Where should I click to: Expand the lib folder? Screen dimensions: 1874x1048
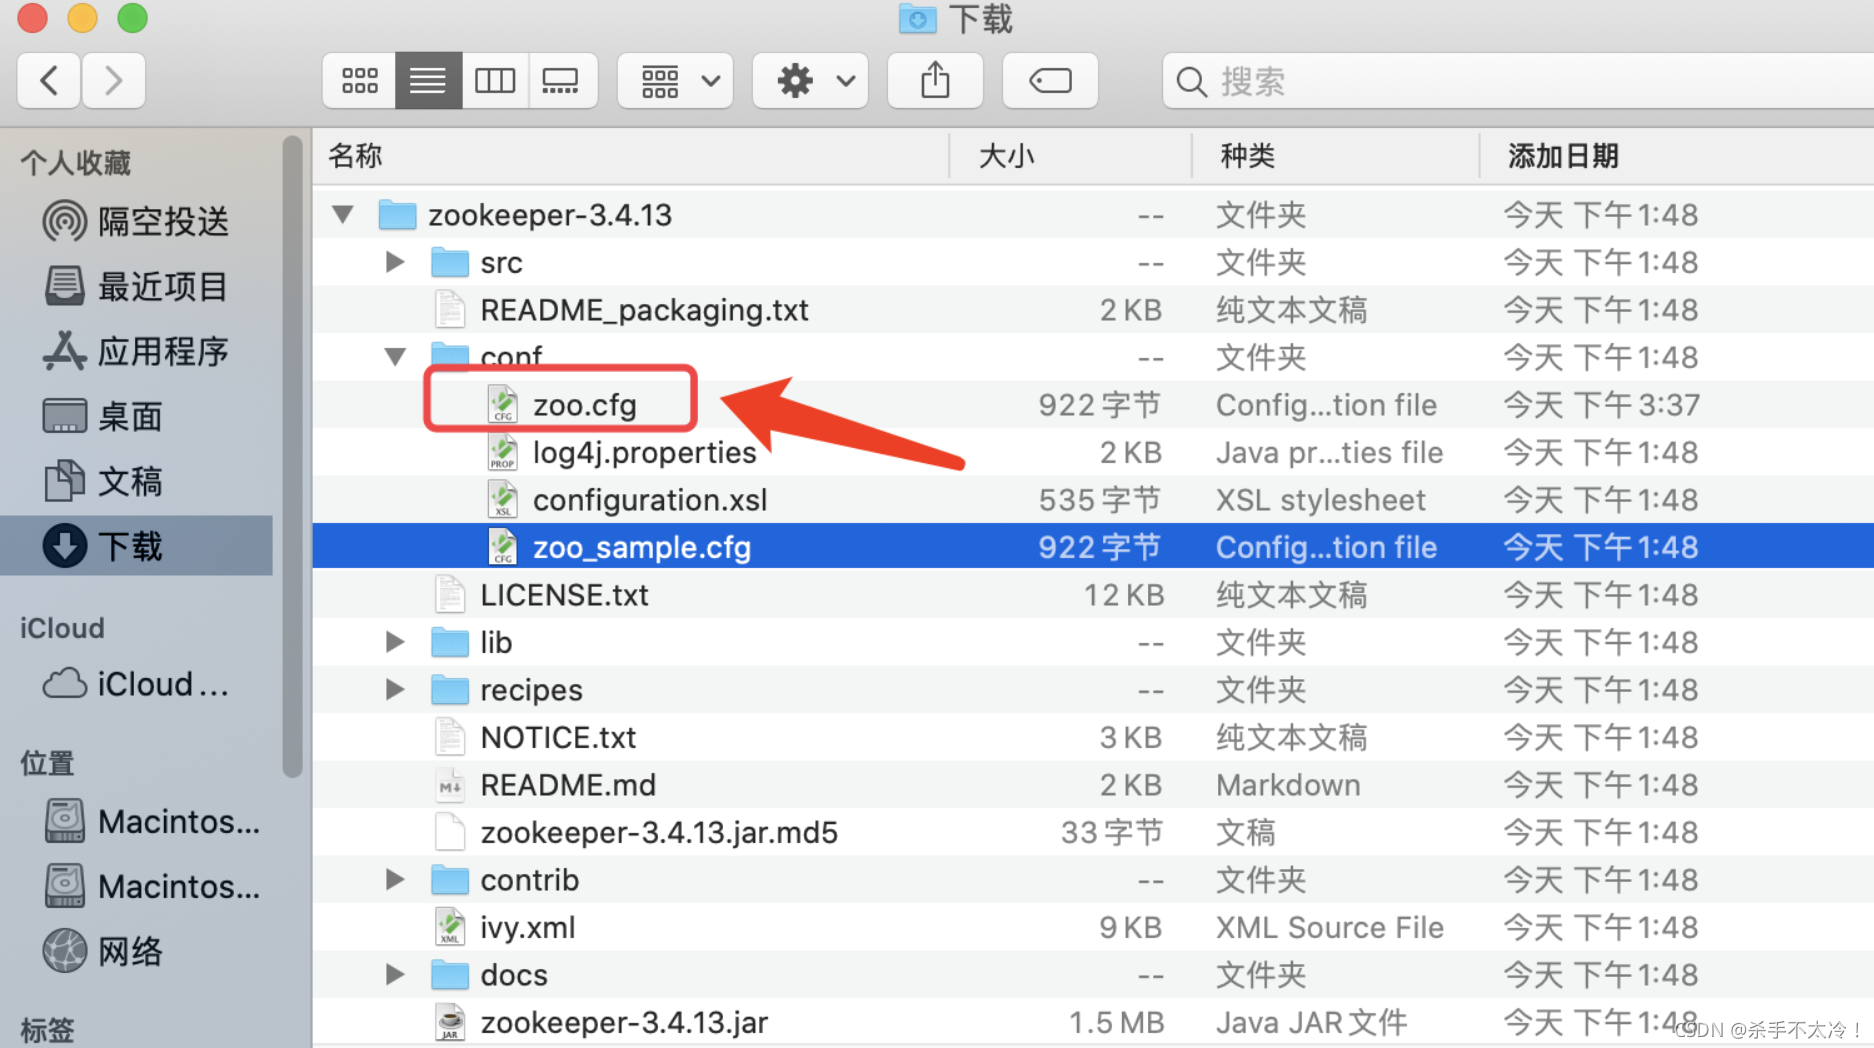[x=395, y=642]
